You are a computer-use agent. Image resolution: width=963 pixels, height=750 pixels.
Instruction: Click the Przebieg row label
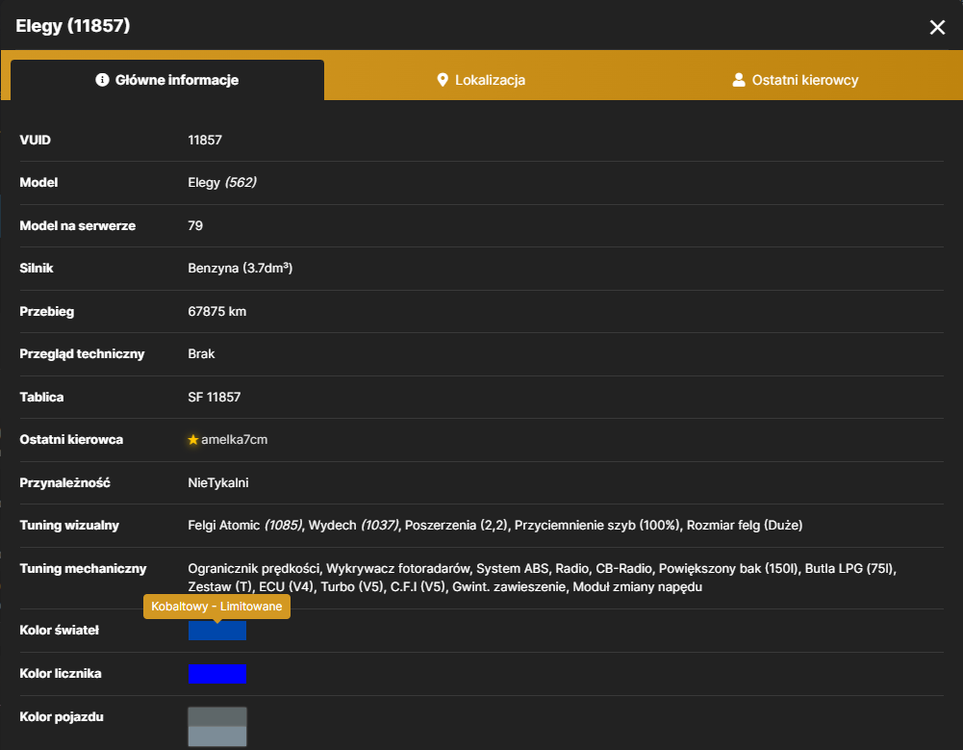[x=47, y=311]
